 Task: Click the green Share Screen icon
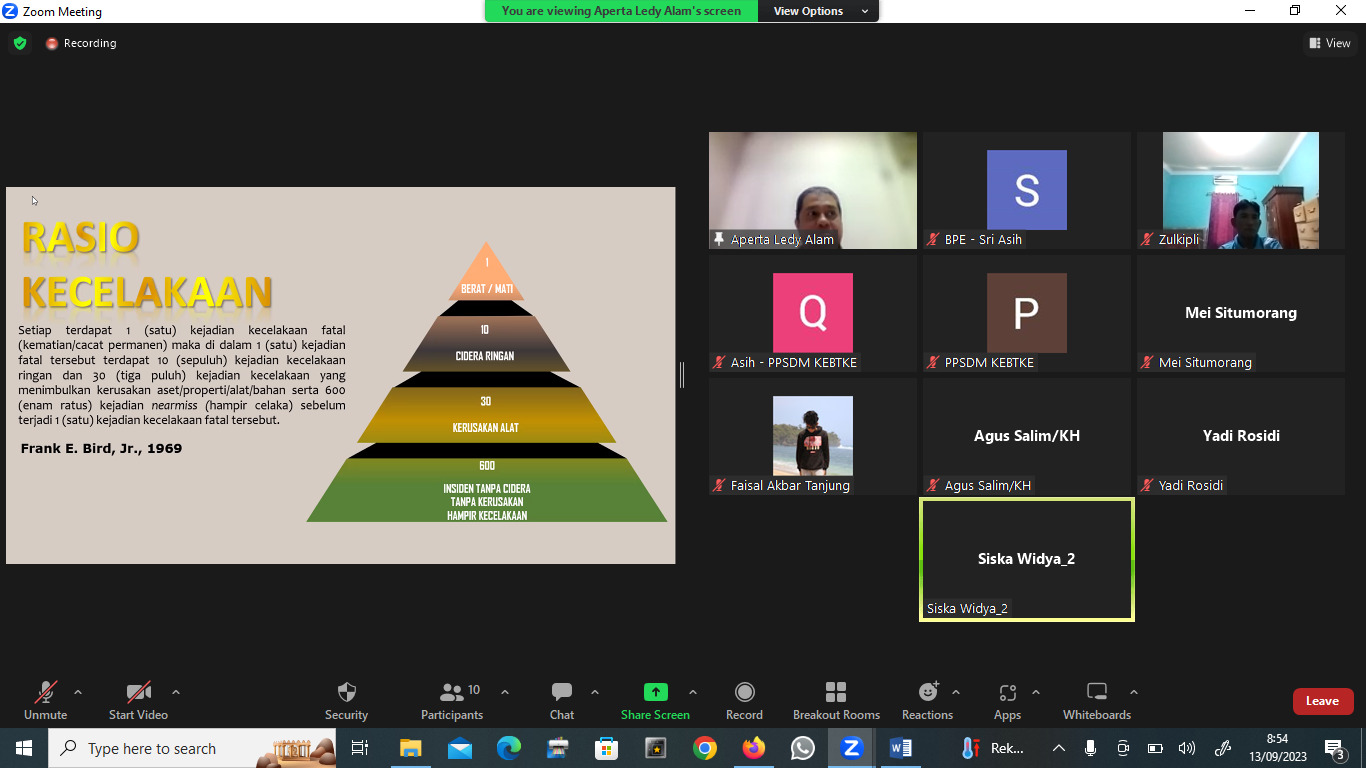655,692
